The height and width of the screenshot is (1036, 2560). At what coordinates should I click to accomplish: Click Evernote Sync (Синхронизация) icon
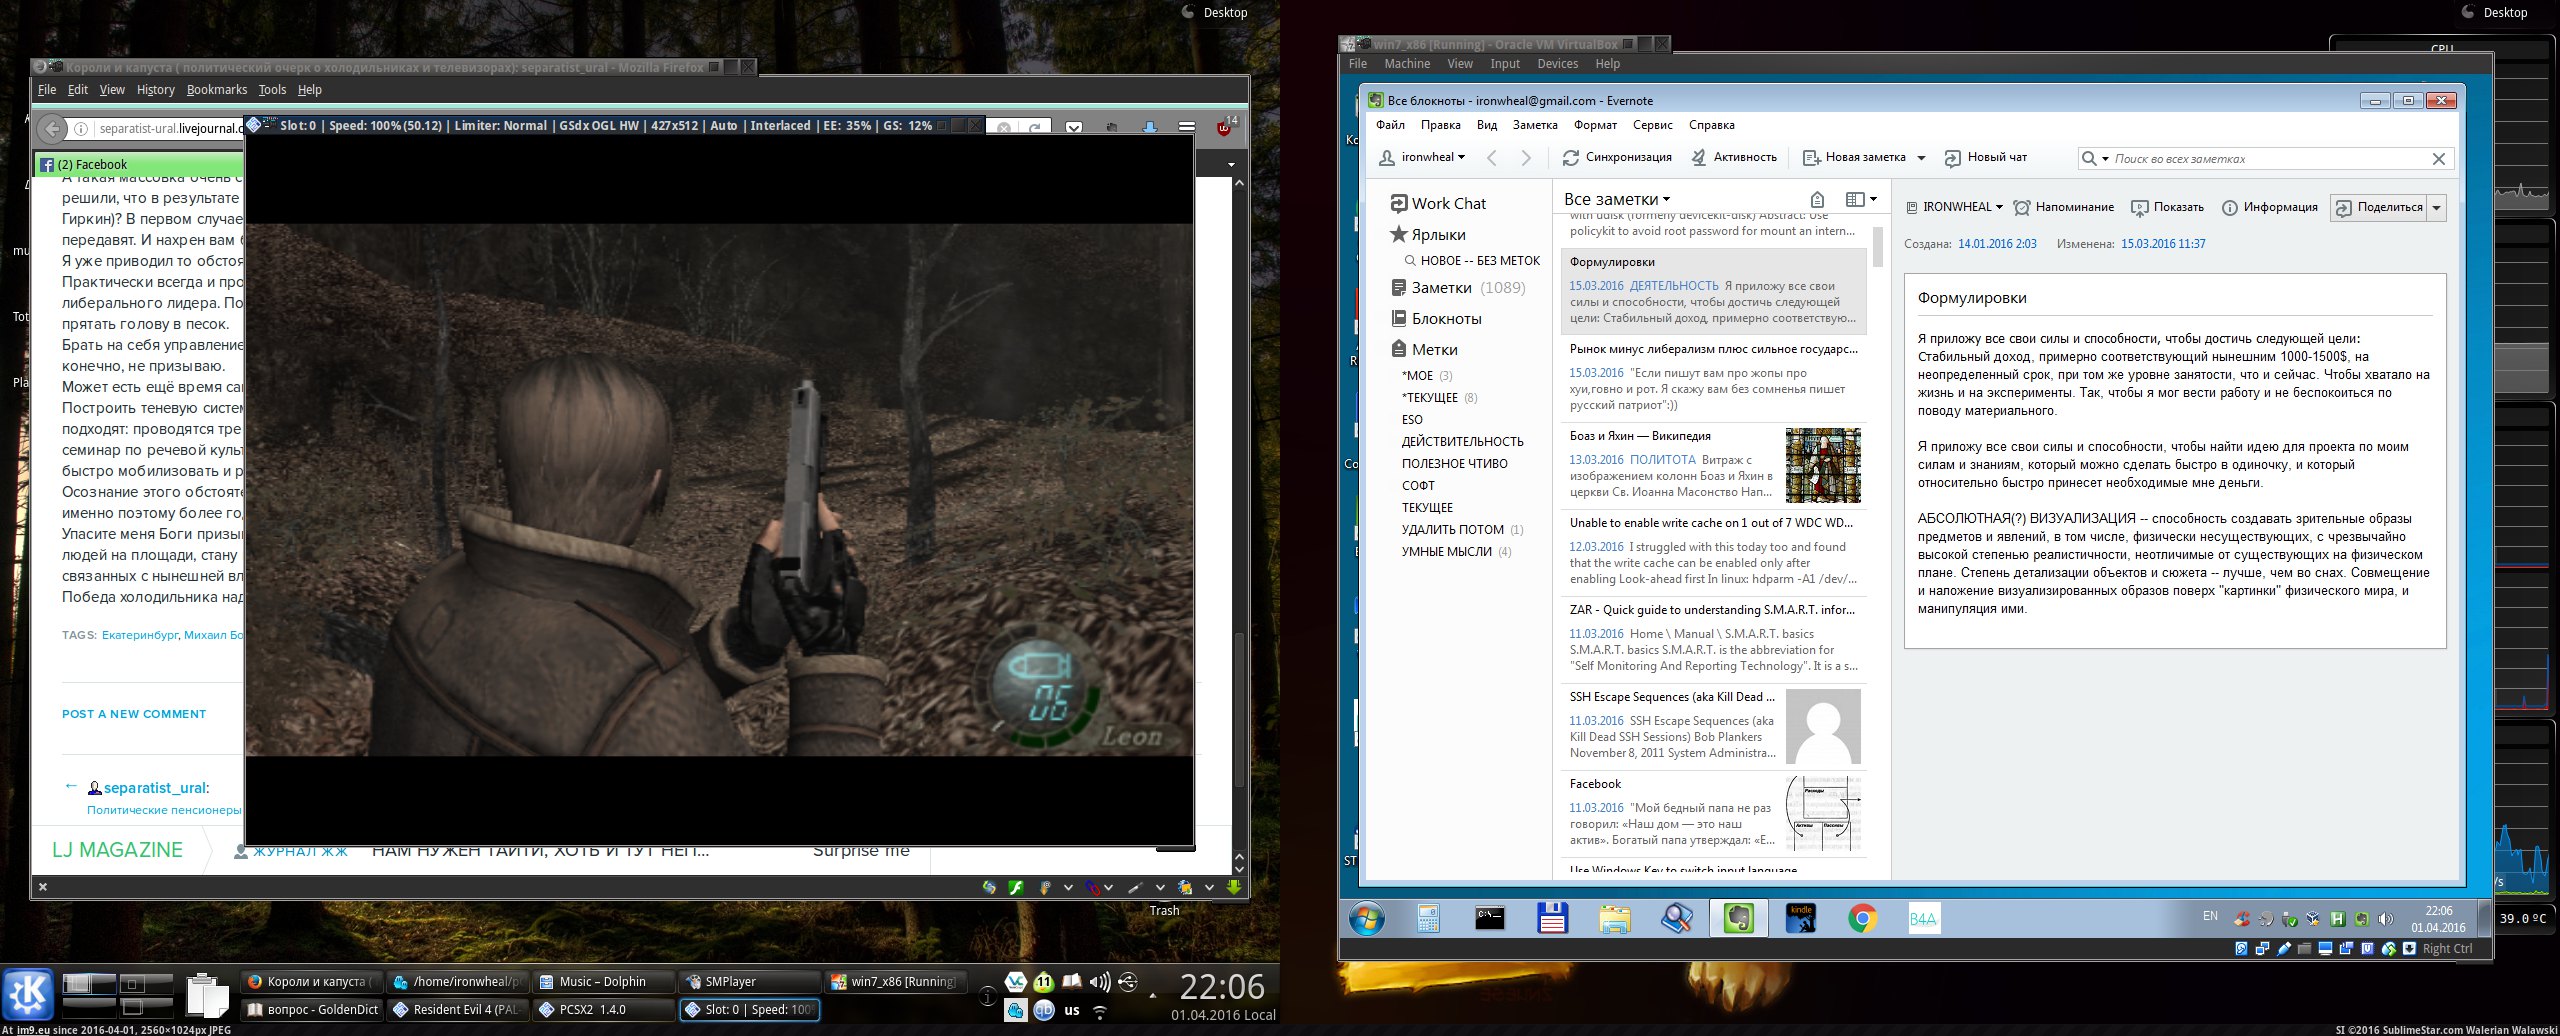[1571, 158]
